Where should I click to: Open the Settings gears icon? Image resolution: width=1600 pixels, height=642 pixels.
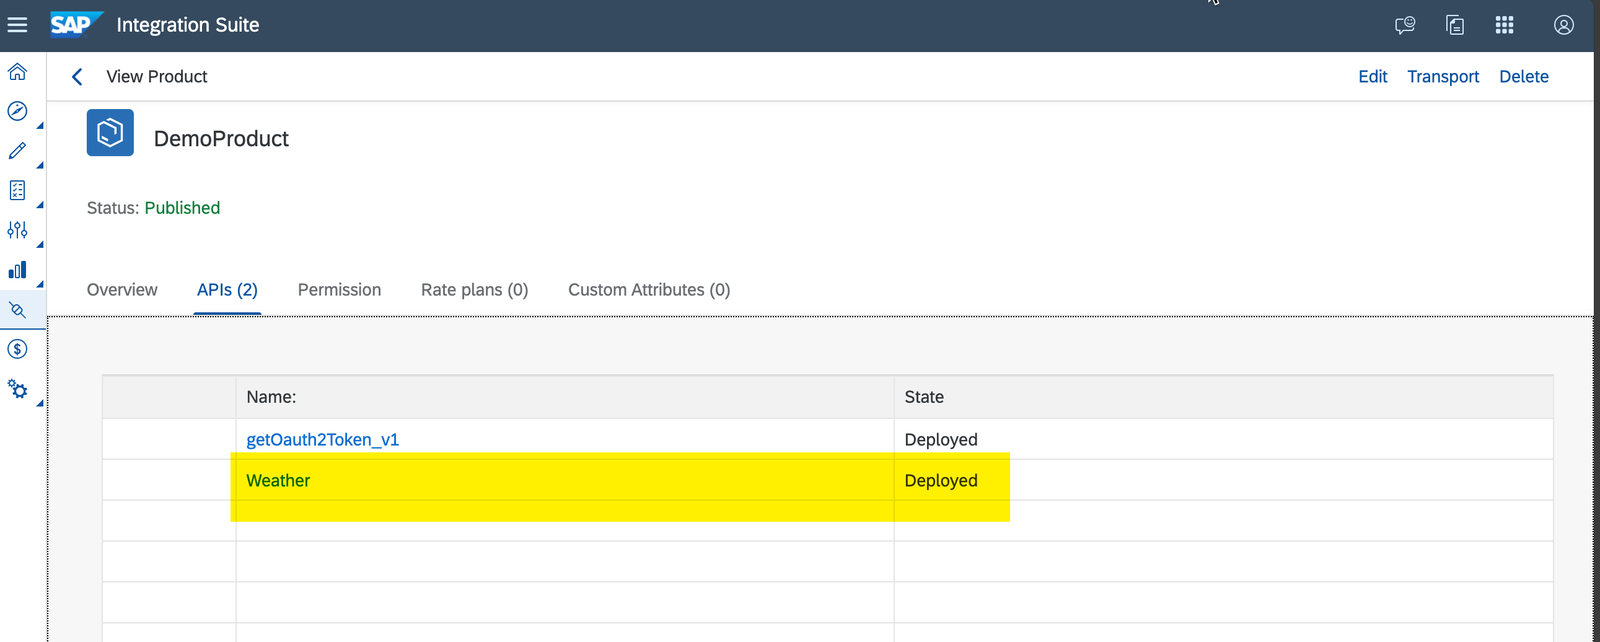tap(17, 389)
